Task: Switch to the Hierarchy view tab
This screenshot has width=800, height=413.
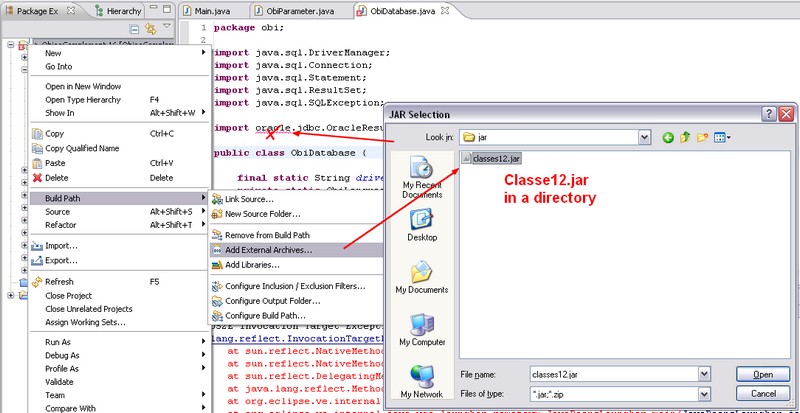Action: pyautogui.click(x=124, y=10)
